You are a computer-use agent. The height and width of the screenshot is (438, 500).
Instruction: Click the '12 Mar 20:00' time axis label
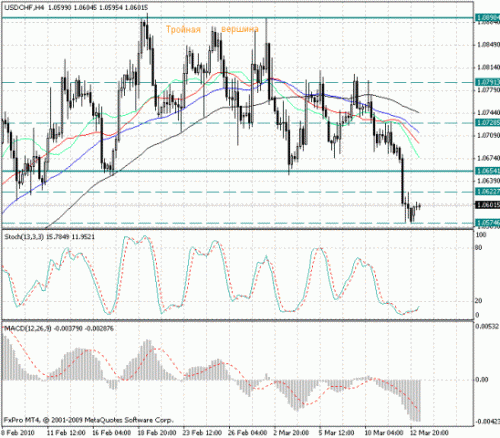(429, 433)
